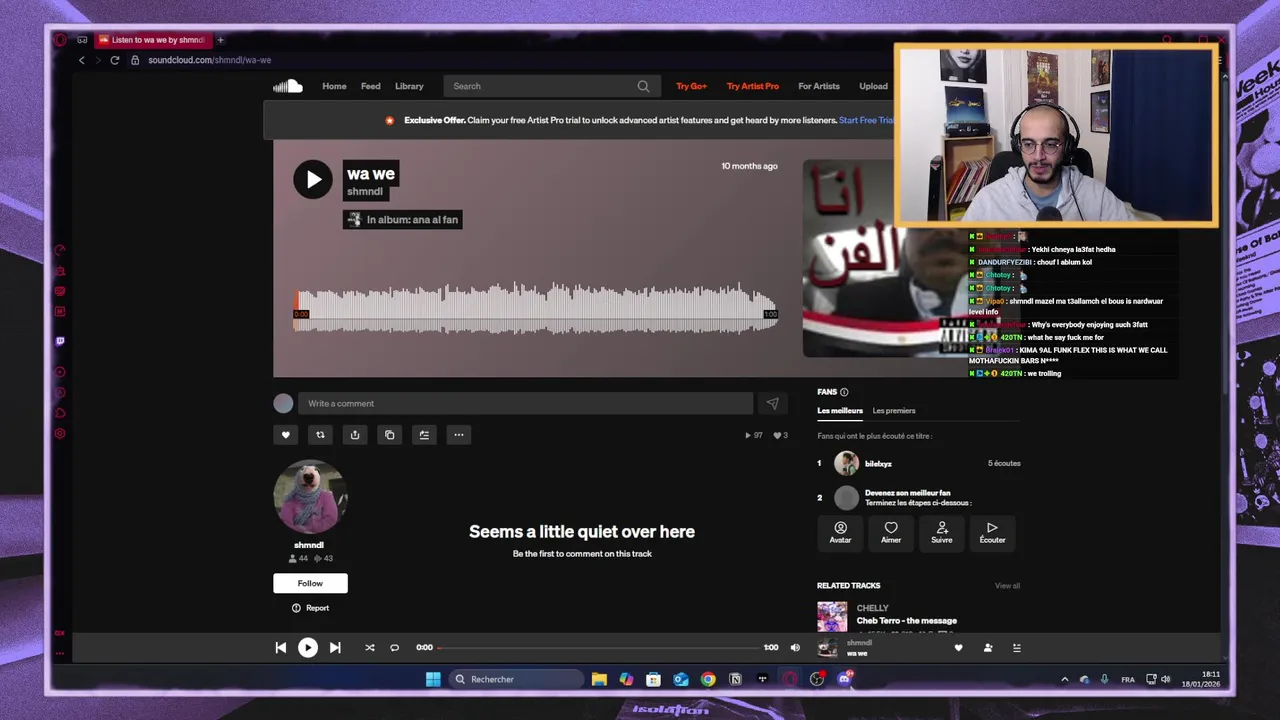This screenshot has width=1280, height=720.
Task: Open the Windows Start menu
Action: (x=433, y=679)
